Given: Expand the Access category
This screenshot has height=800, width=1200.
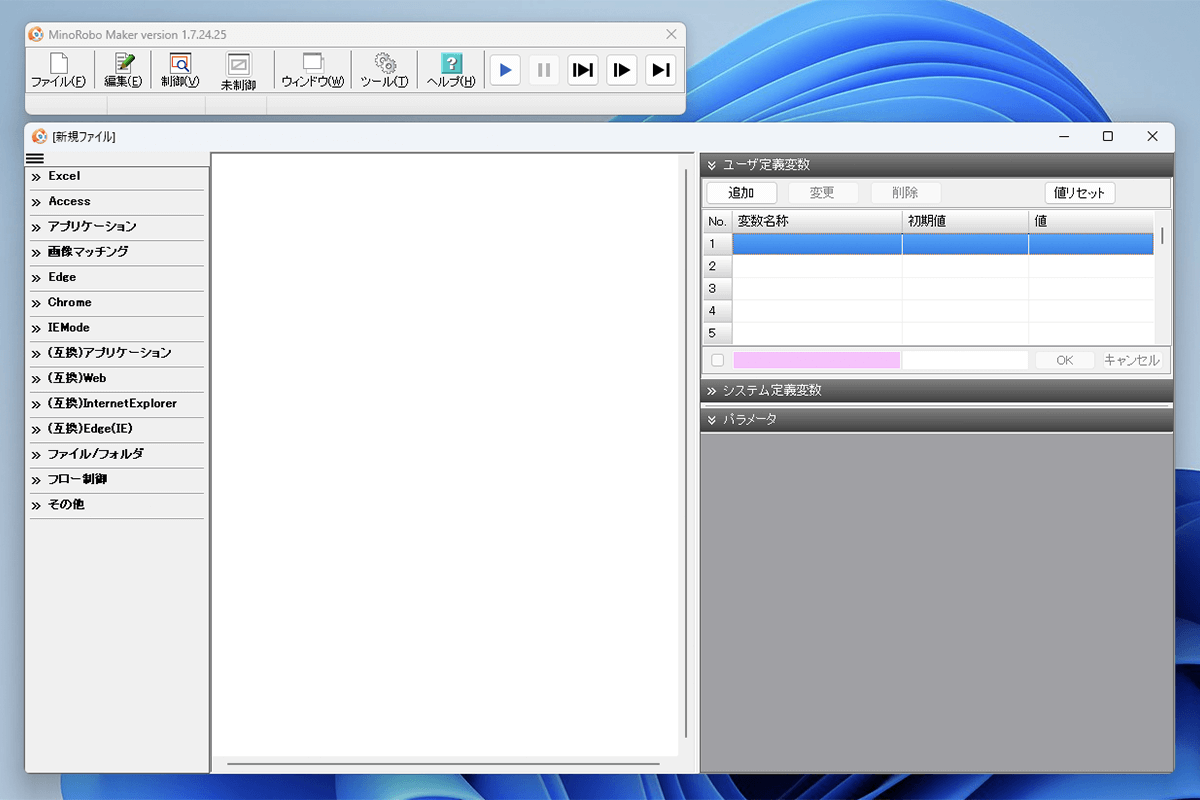Looking at the screenshot, I should point(116,202).
